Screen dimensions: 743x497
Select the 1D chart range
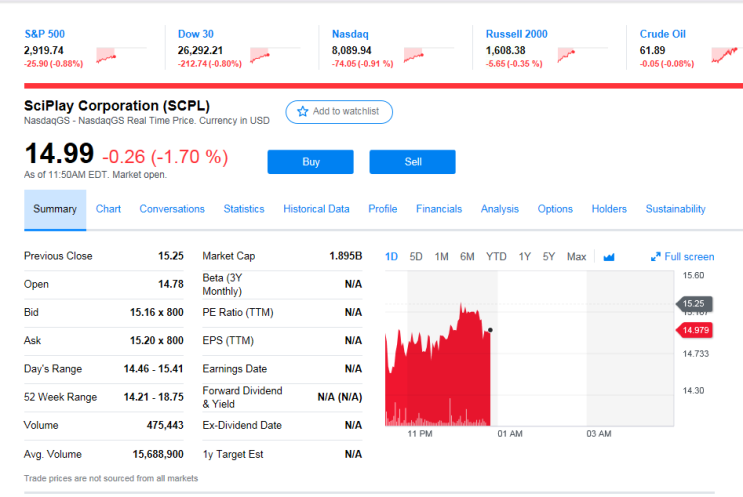pos(391,257)
